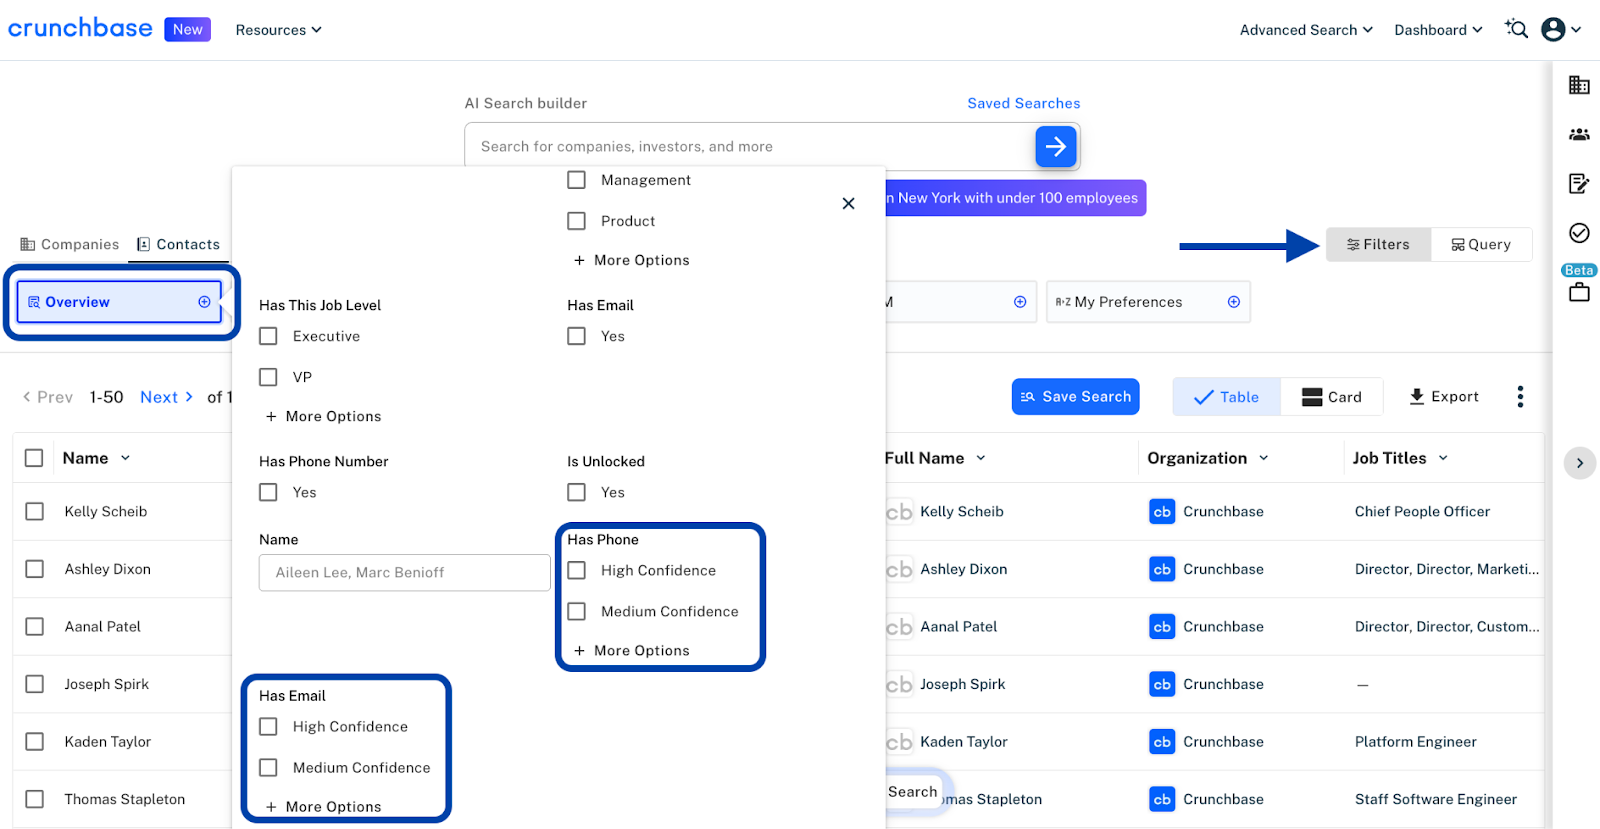1600x829 pixels.
Task: Click Crunchbase logo in Ashley Dixon row
Action: pos(1162,569)
